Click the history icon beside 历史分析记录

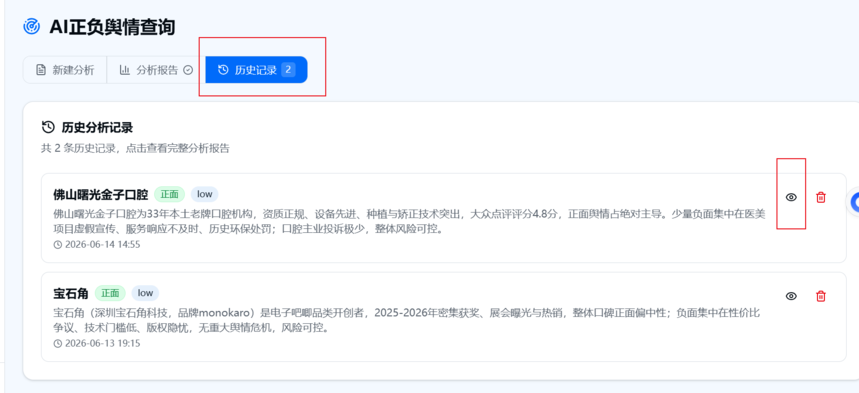pyautogui.click(x=48, y=128)
